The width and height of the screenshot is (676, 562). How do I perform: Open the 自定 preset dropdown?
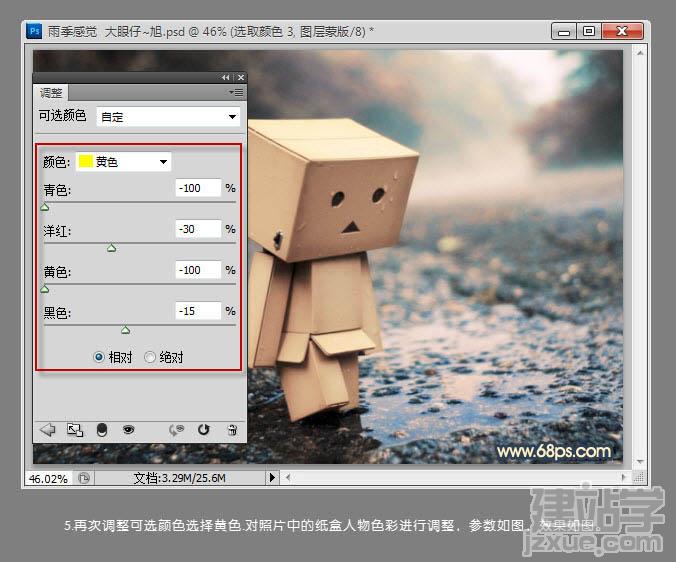click(168, 117)
